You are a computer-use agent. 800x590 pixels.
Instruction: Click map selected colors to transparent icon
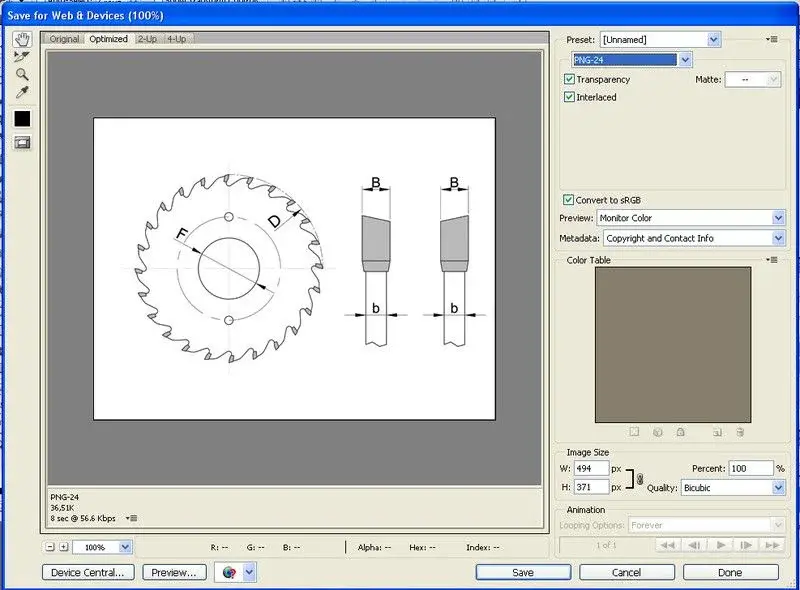click(634, 432)
